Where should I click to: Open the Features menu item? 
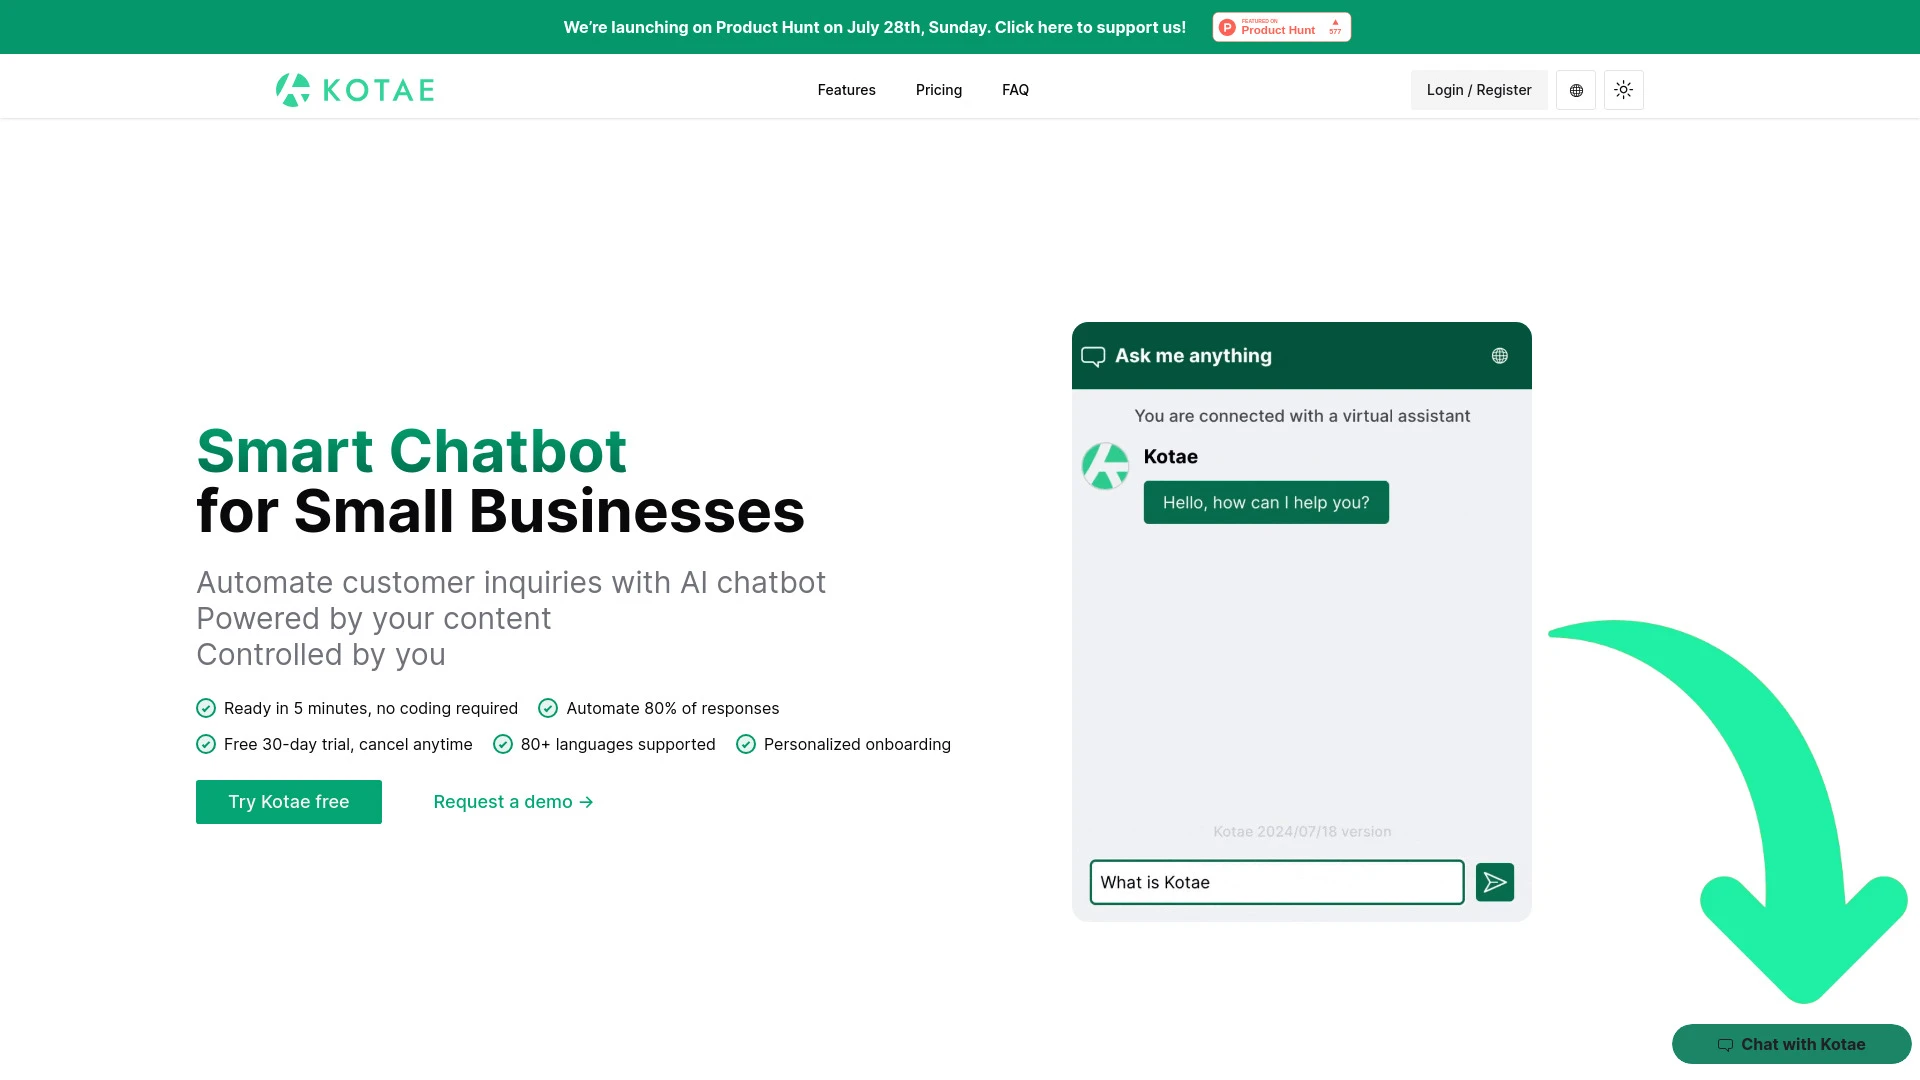point(846,90)
